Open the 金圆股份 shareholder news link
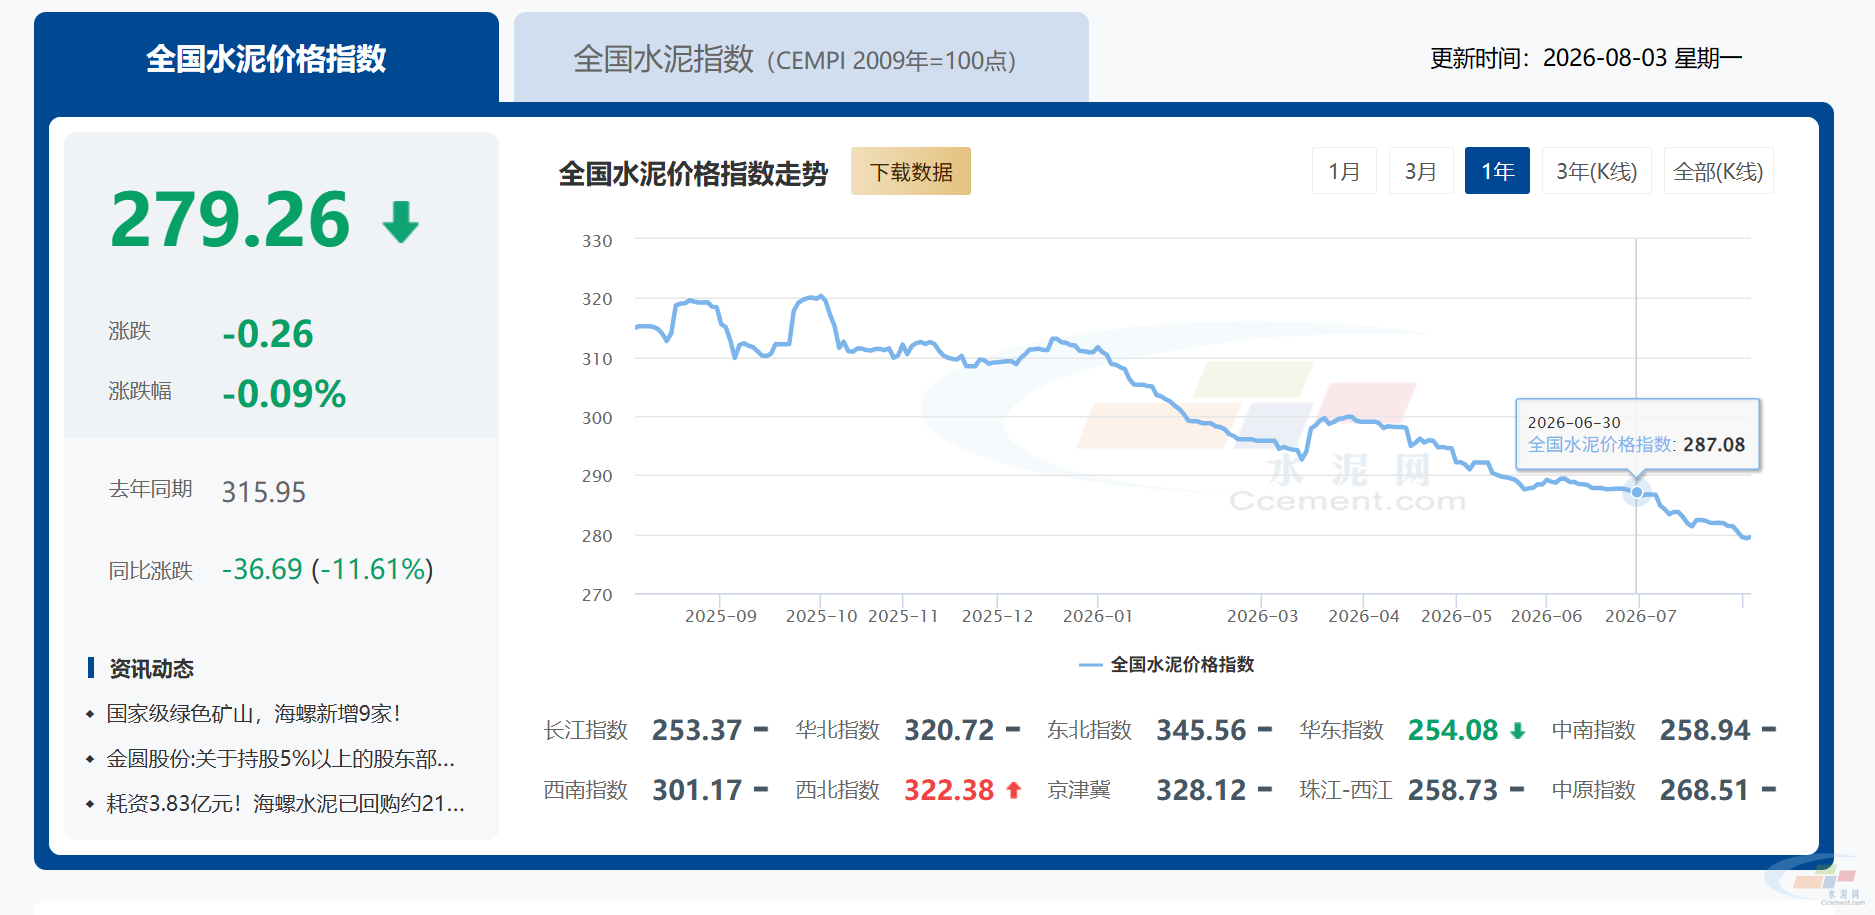This screenshot has width=1875, height=915. [x=280, y=759]
